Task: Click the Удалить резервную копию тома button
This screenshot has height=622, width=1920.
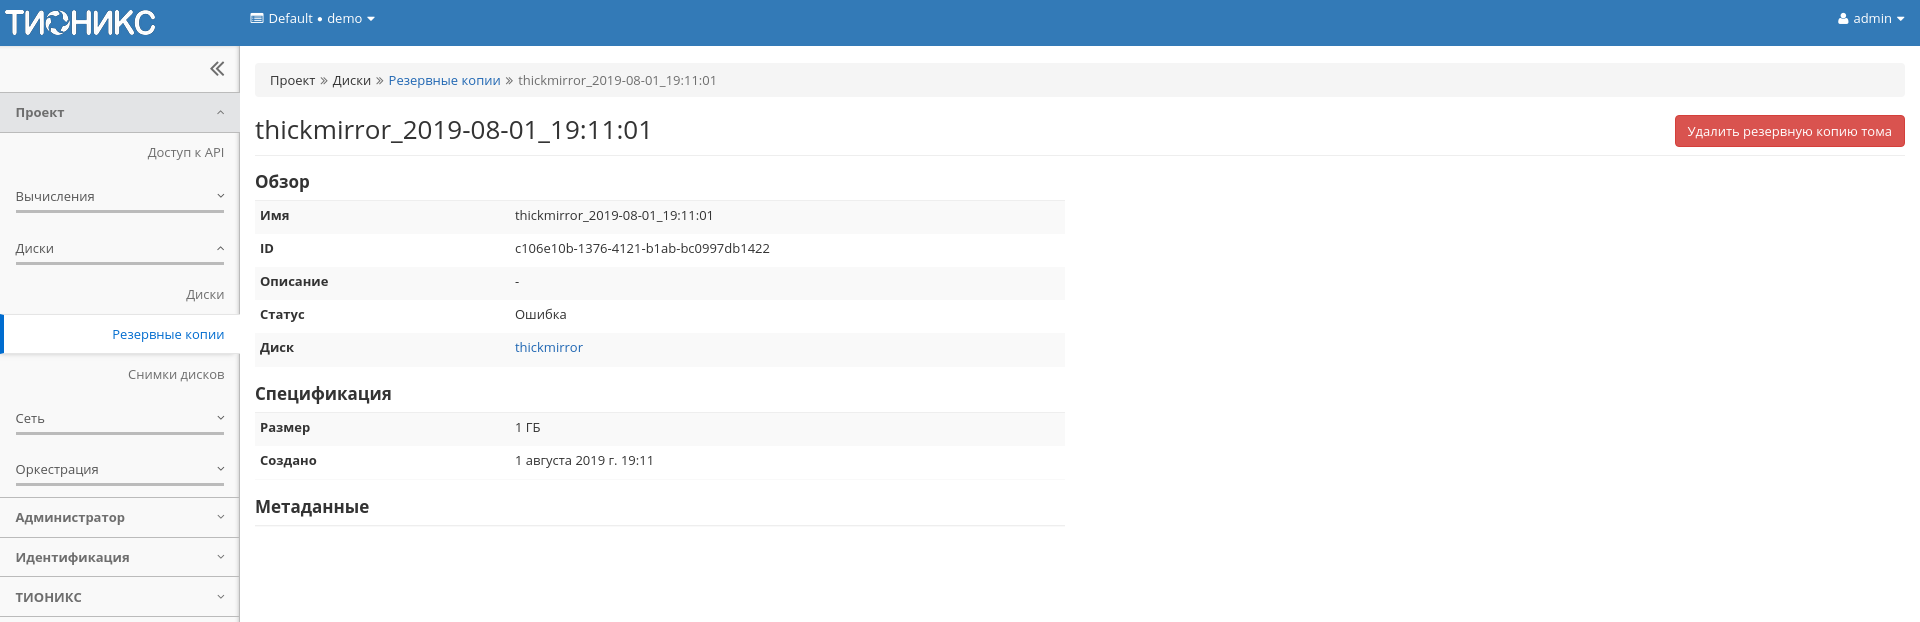Action: [1788, 132]
